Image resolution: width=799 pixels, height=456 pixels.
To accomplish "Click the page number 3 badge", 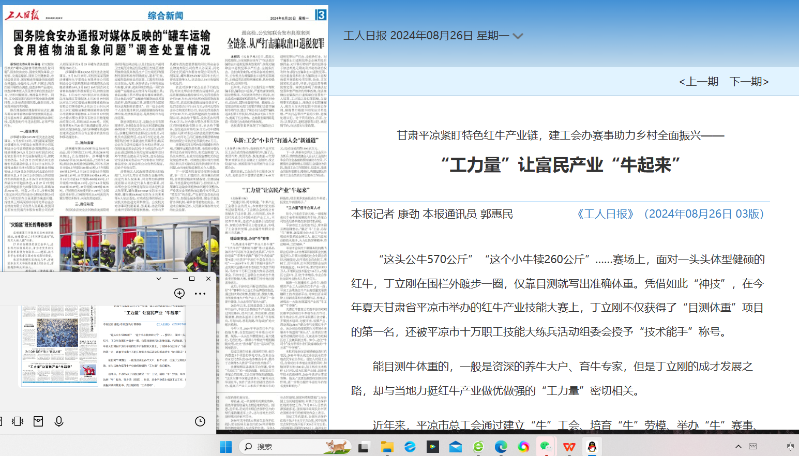I will [x=321, y=15].
